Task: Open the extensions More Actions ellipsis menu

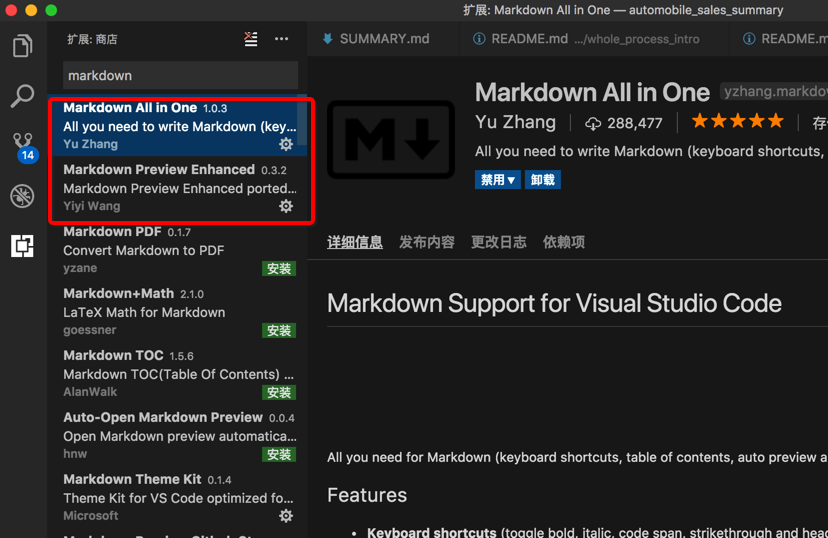Action: point(281,39)
